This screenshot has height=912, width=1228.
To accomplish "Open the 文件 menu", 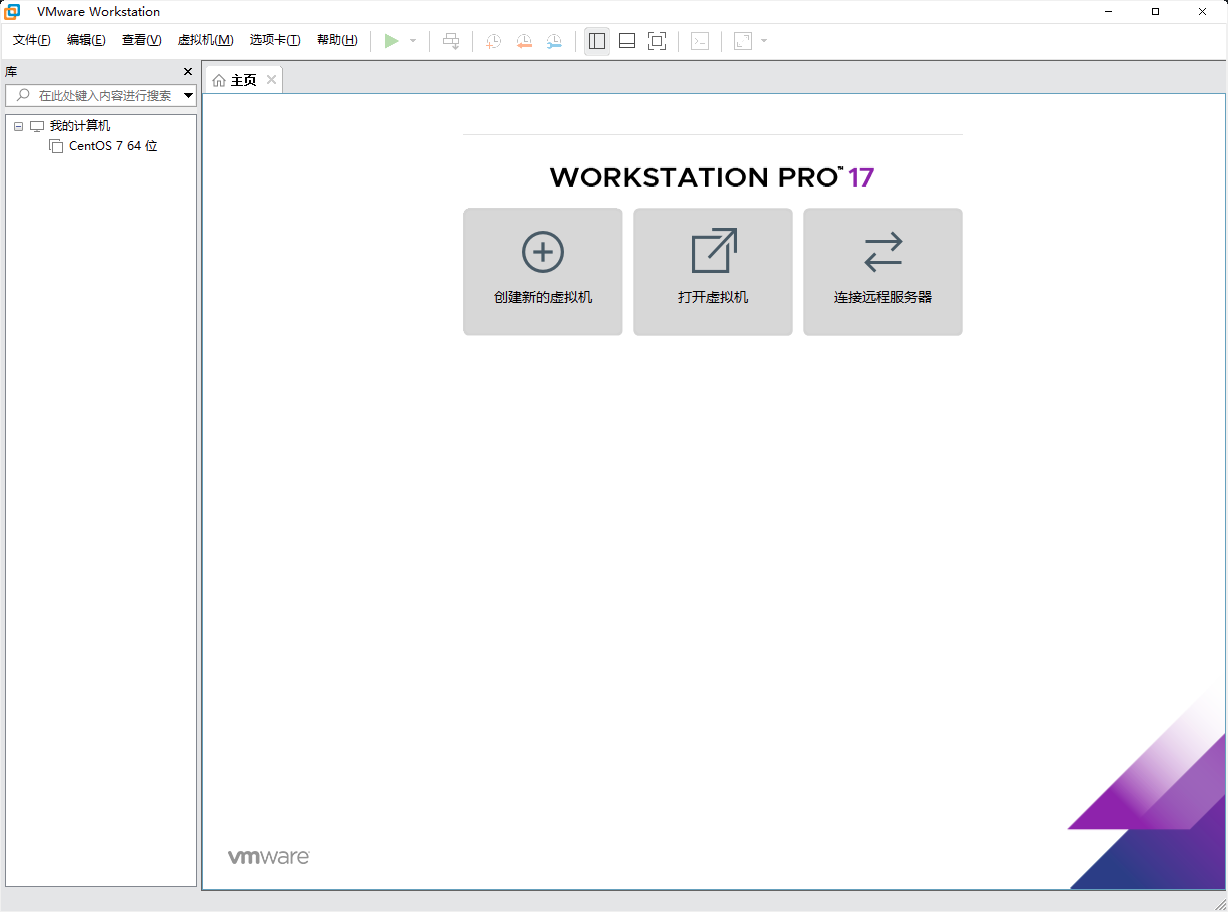I will (30, 40).
